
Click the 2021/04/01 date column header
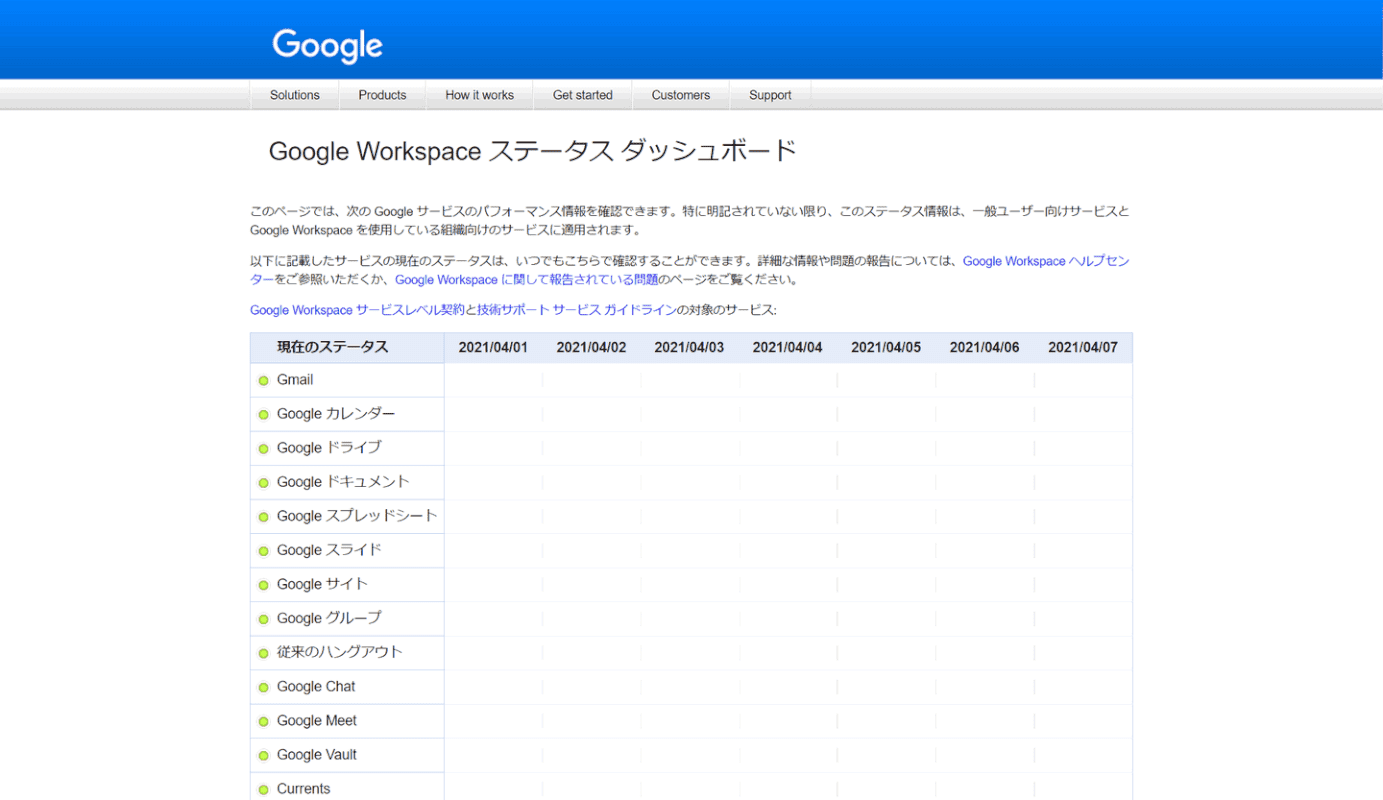(493, 347)
